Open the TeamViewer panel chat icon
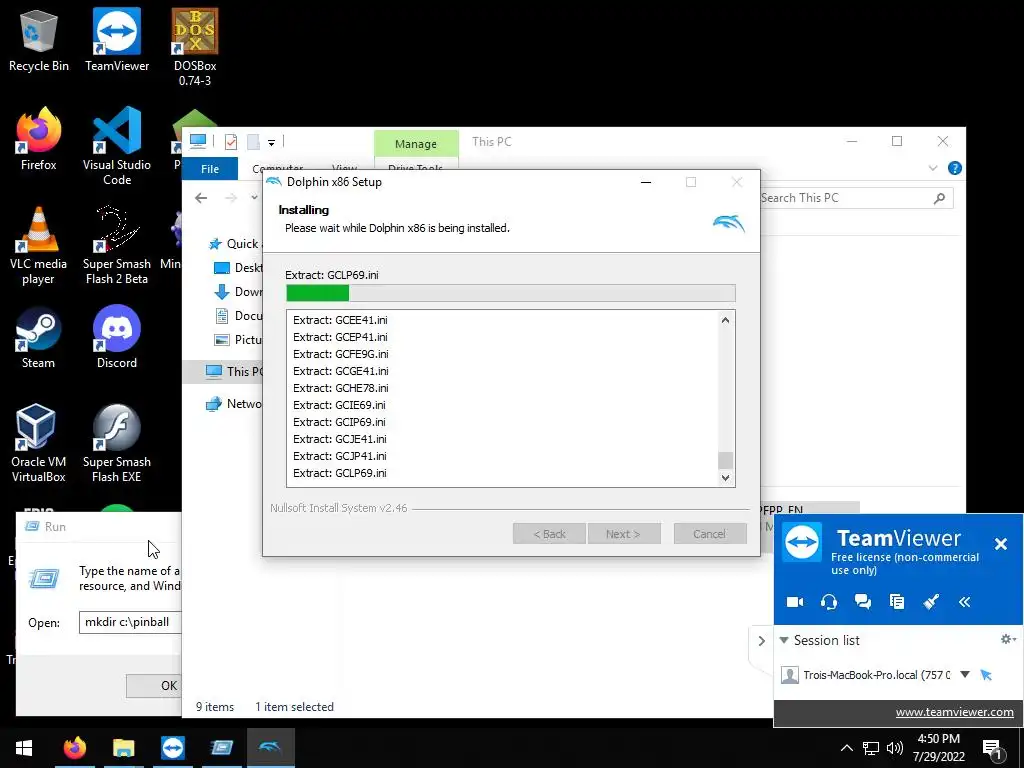The width and height of the screenshot is (1024, 768). click(863, 601)
